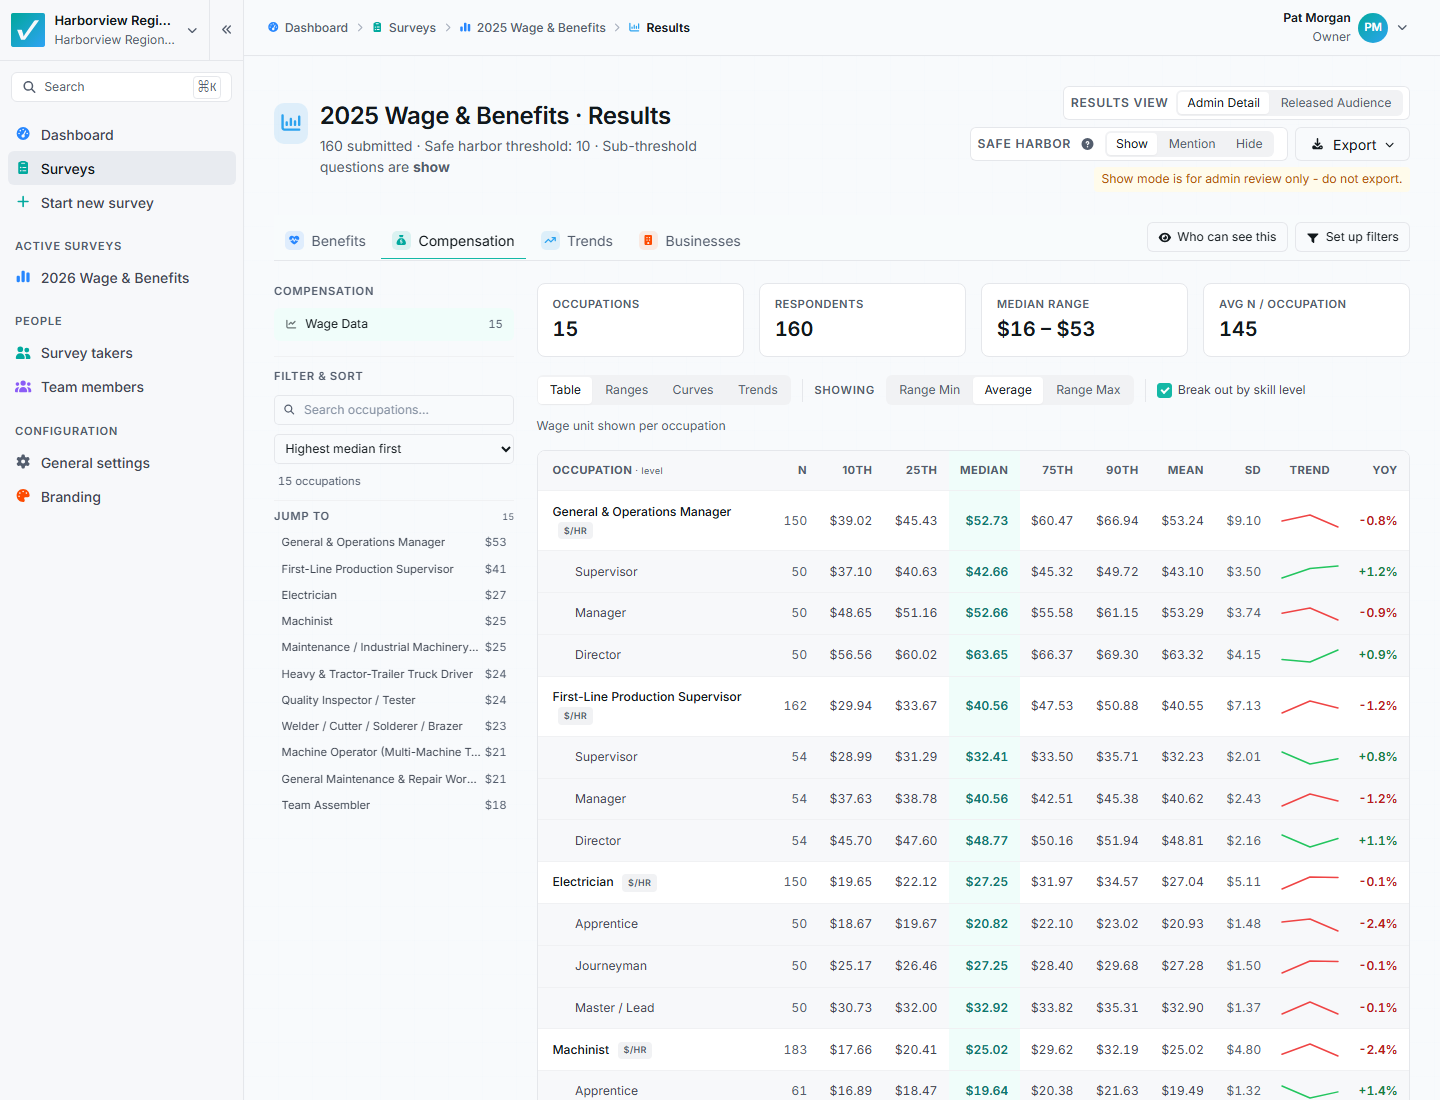Screen dimensions: 1440x1100
Task: Set Safe Harbor mode to Hide
Action: click(x=1249, y=144)
